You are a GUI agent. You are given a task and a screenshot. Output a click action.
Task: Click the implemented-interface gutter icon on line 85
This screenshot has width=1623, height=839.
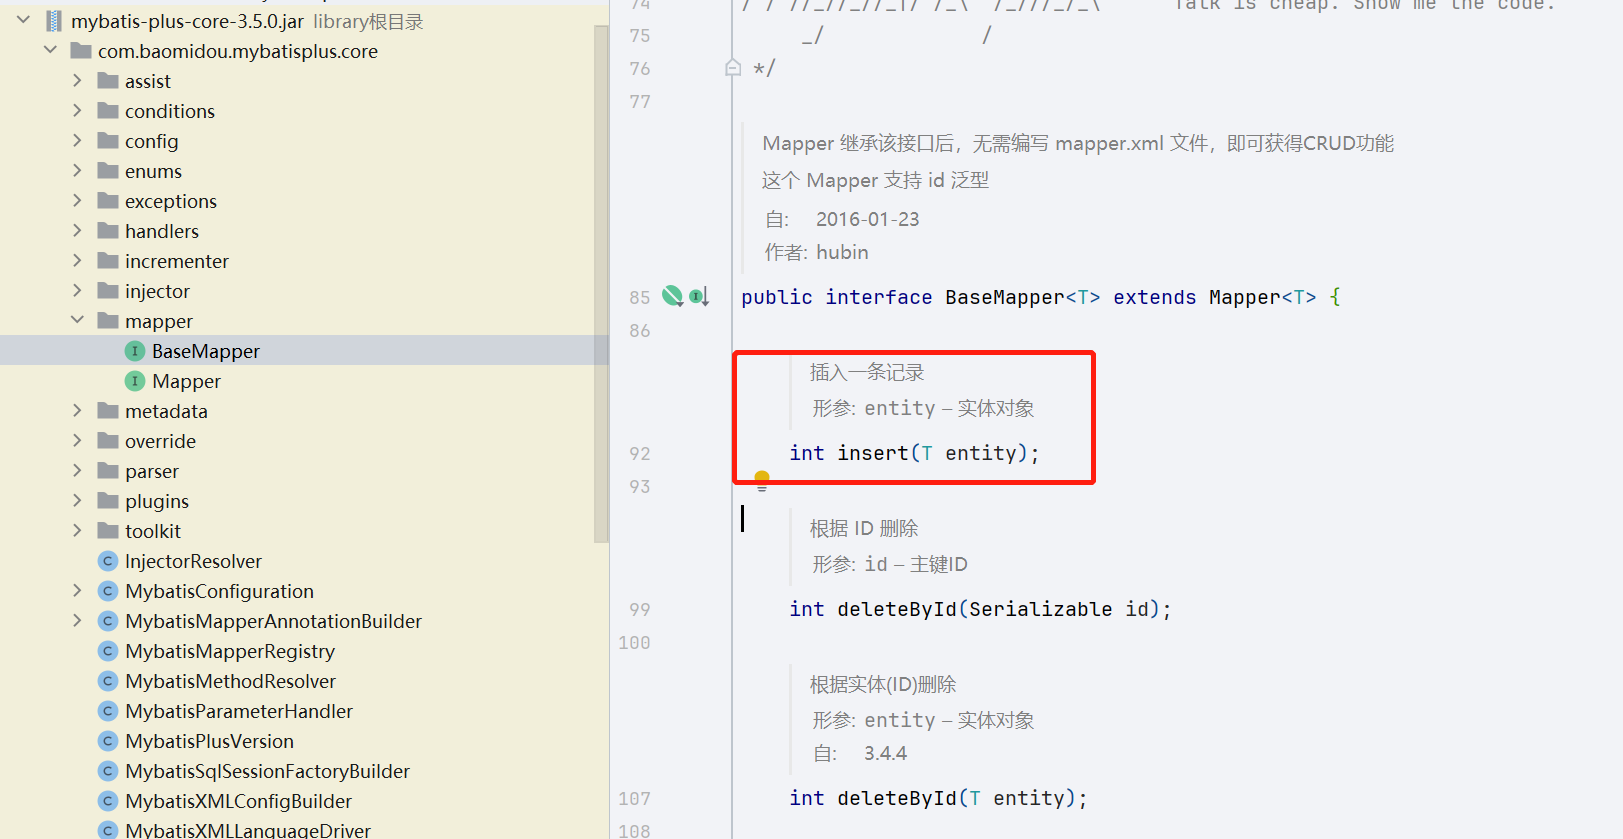pos(699,296)
